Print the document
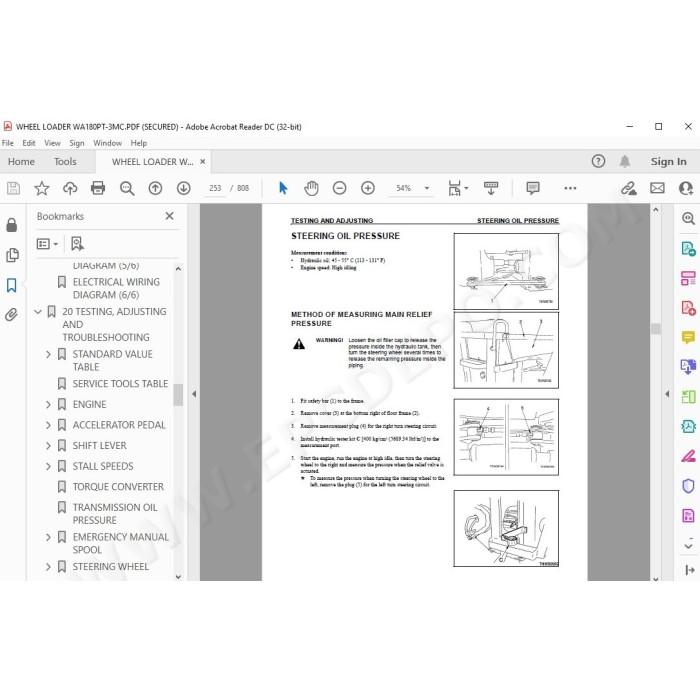The width and height of the screenshot is (700, 700). [x=98, y=188]
